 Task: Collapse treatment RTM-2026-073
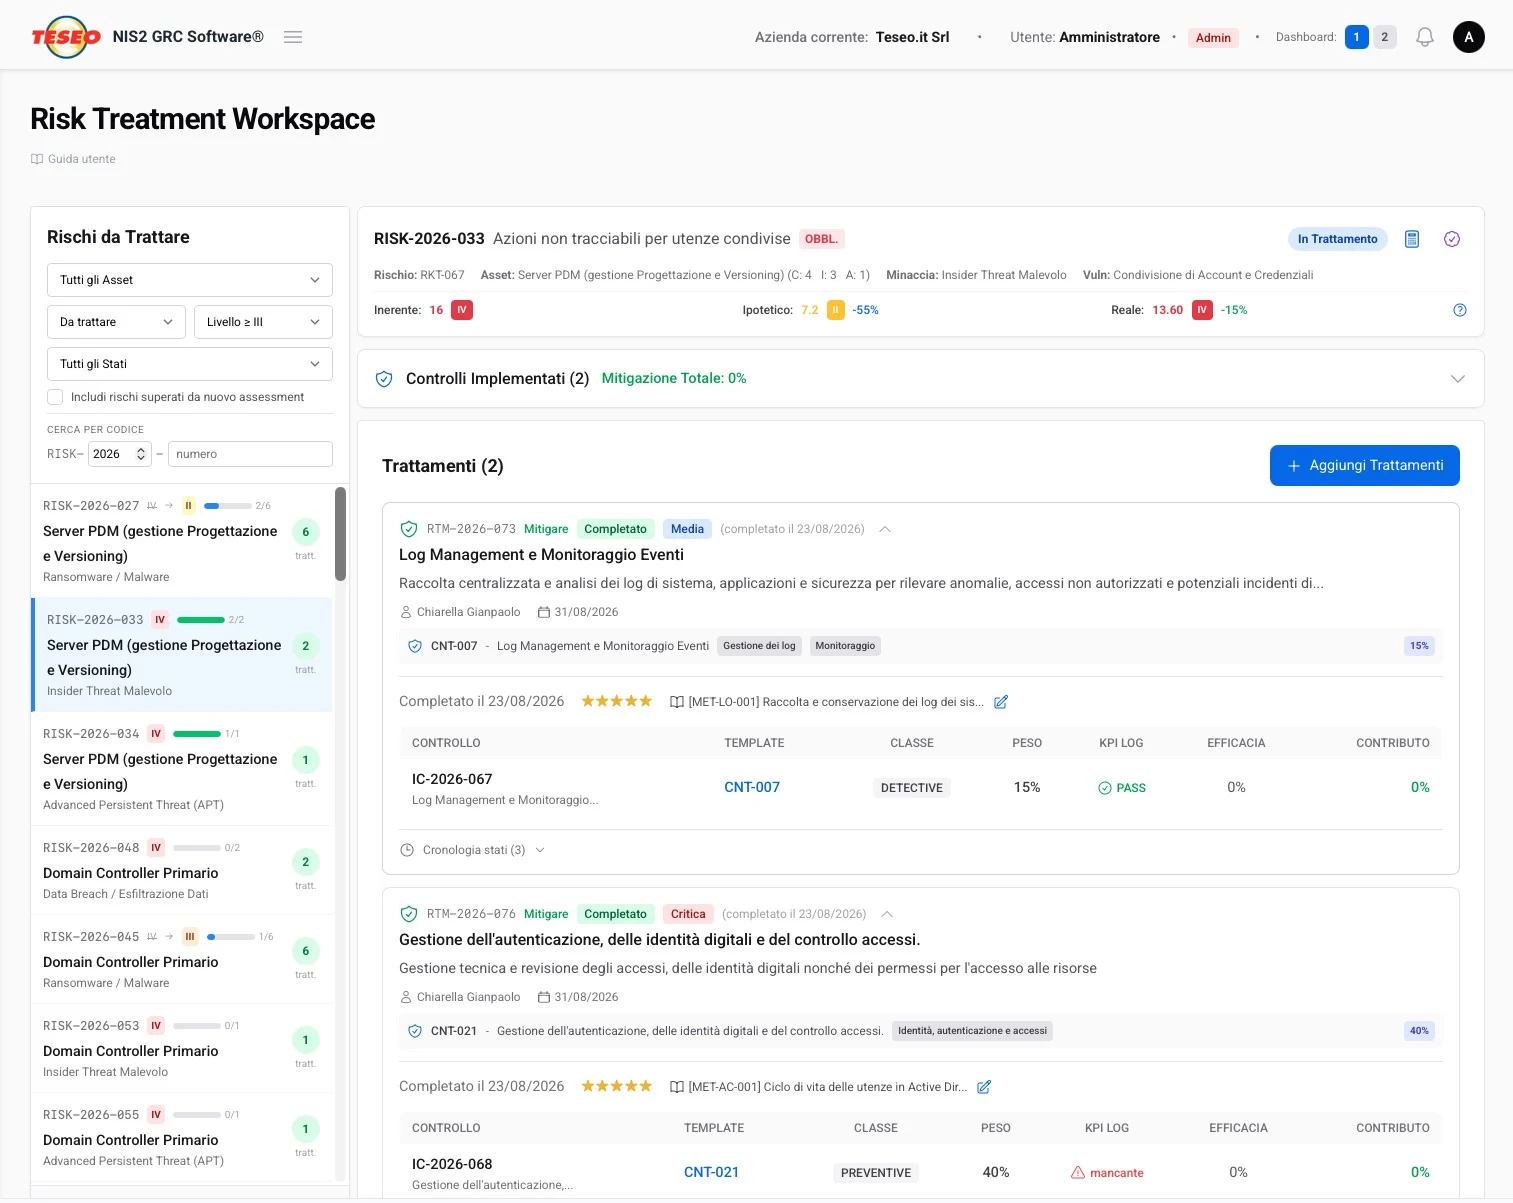point(884,529)
